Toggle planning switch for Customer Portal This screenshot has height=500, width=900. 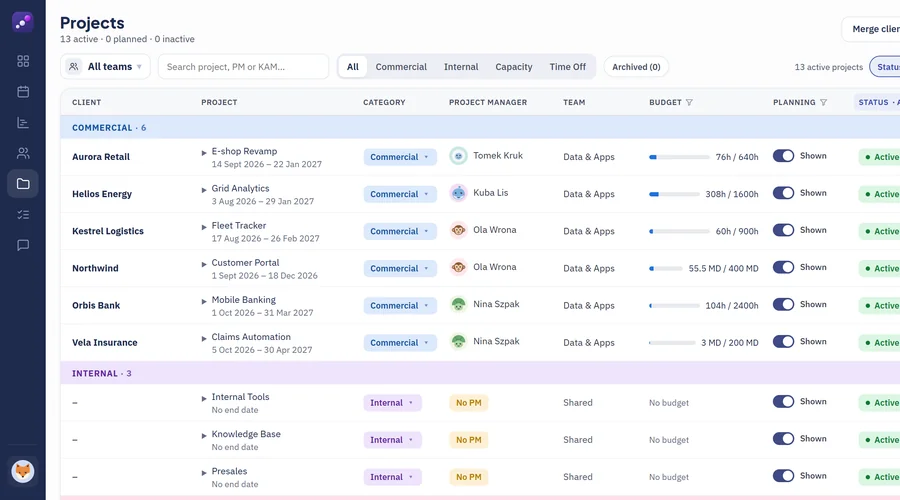click(x=783, y=268)
